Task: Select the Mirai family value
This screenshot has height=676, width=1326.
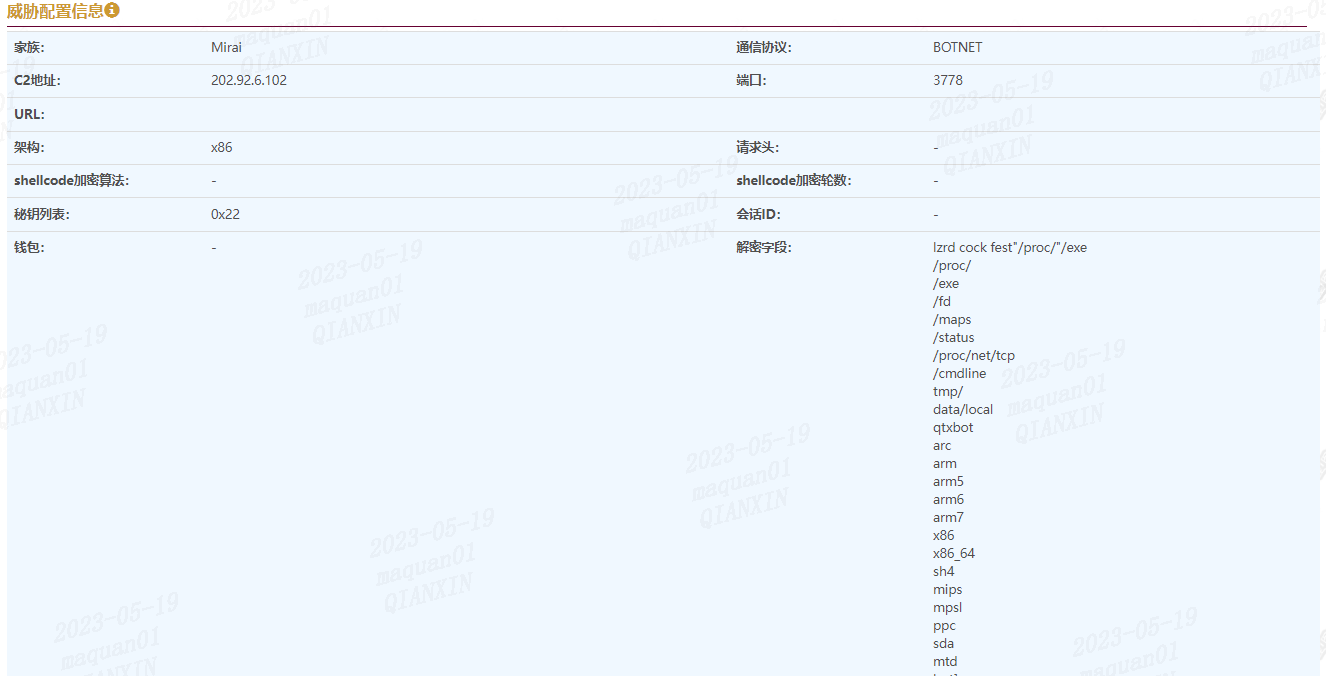Action: pyautogui.click(x=226, y=47)
